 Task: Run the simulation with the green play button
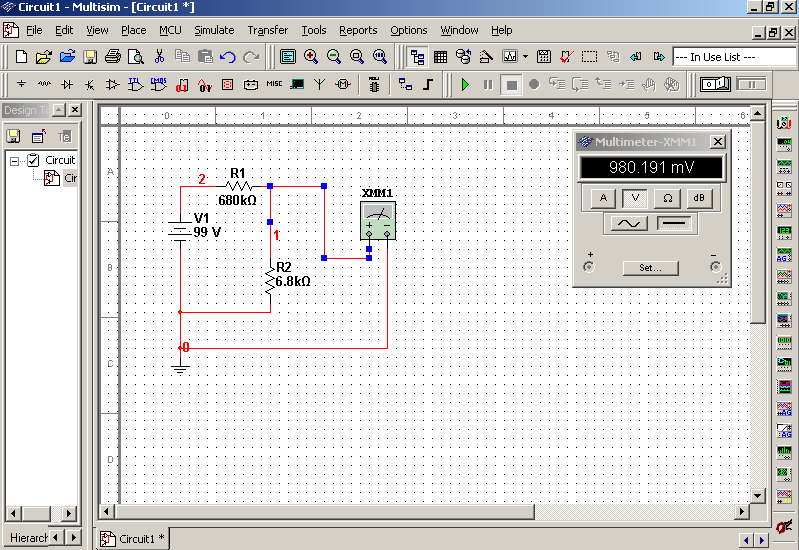(x=465, y=85)
